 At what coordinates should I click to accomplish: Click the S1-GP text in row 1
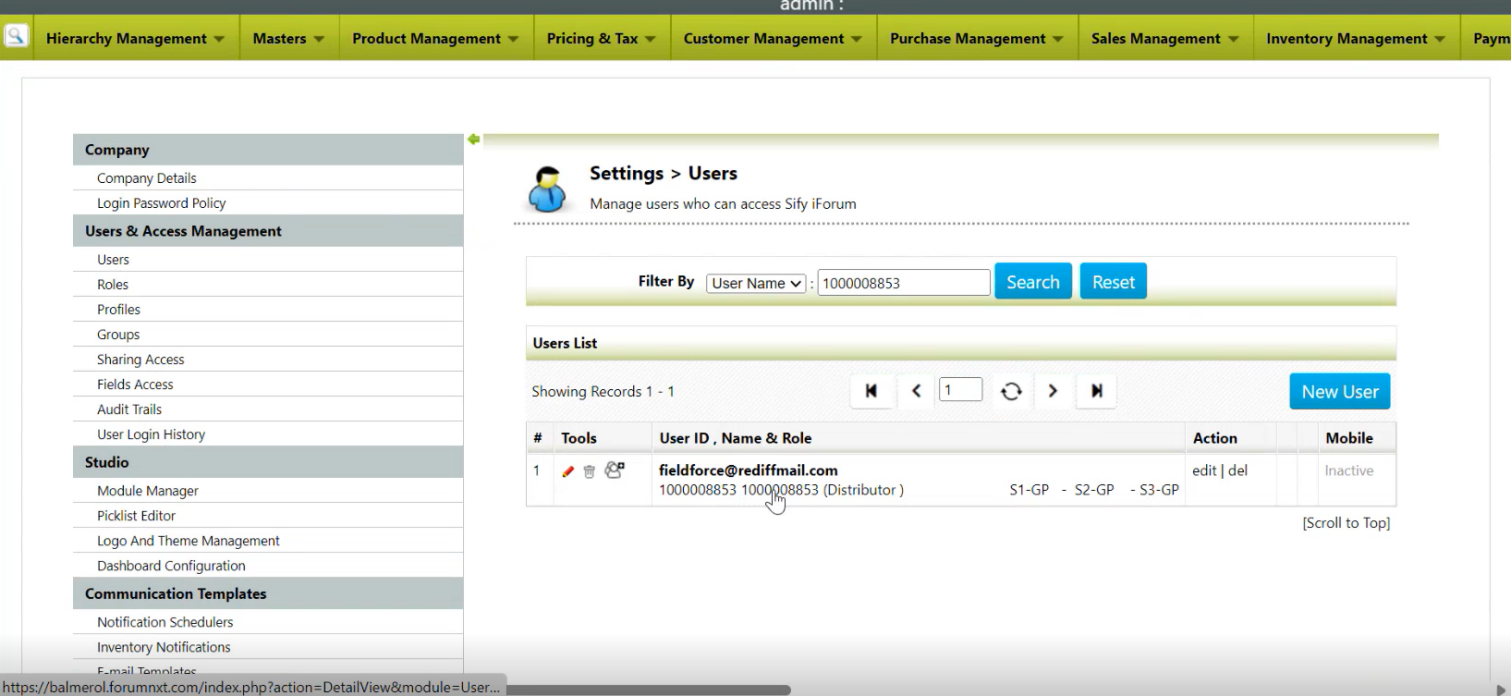point(1029,490)
